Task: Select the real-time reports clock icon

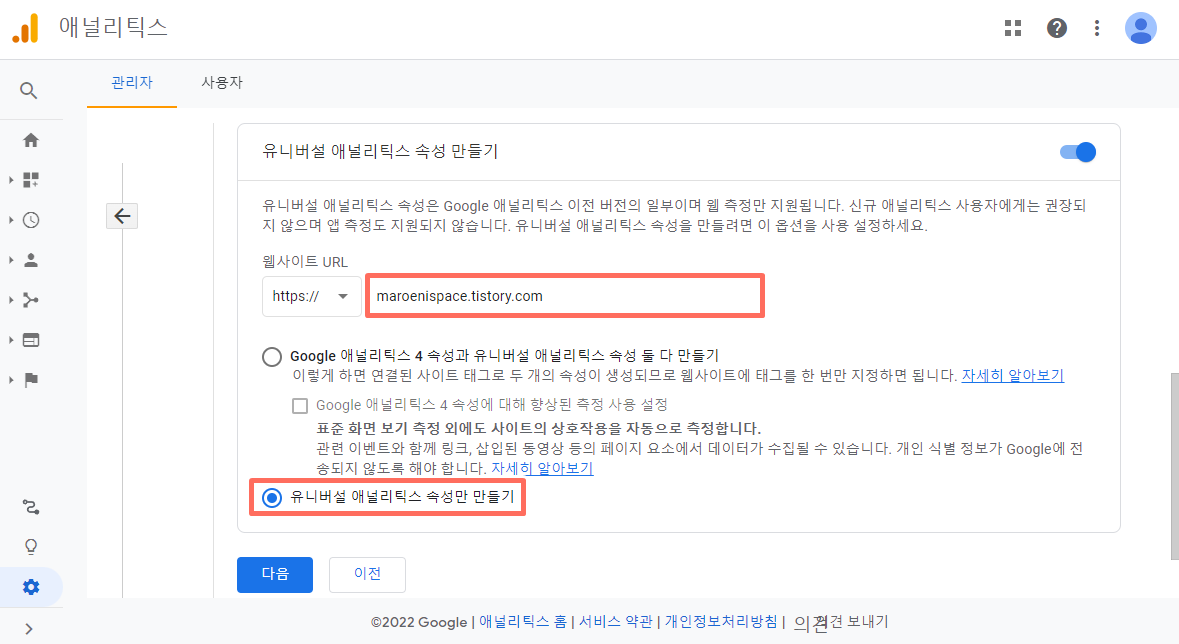Action: click(30, 219)
